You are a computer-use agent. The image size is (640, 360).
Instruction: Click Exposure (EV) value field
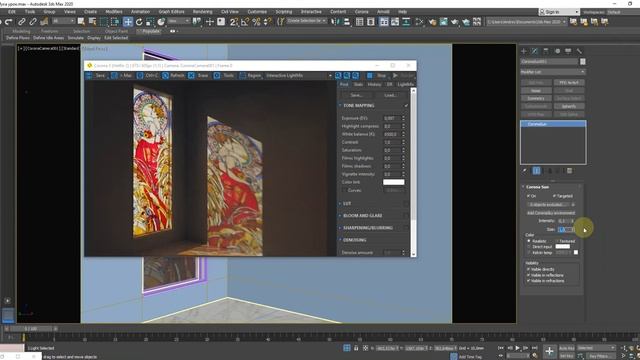[x=391, y=118]
